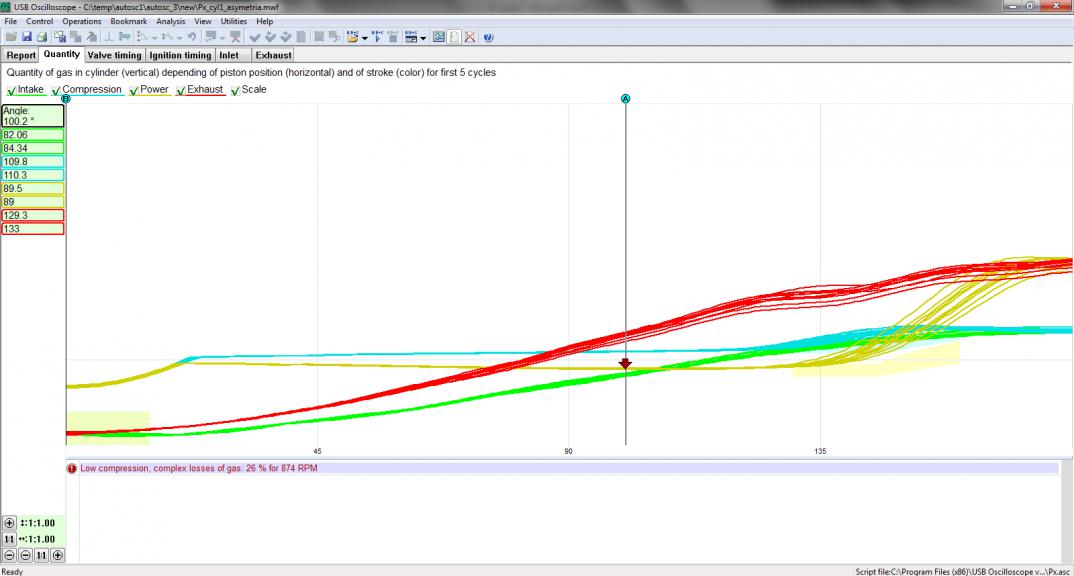The height and width of the screenshot is (576, 1074).
Task: Click the red X toolbar icon
Action: (470, 37)
